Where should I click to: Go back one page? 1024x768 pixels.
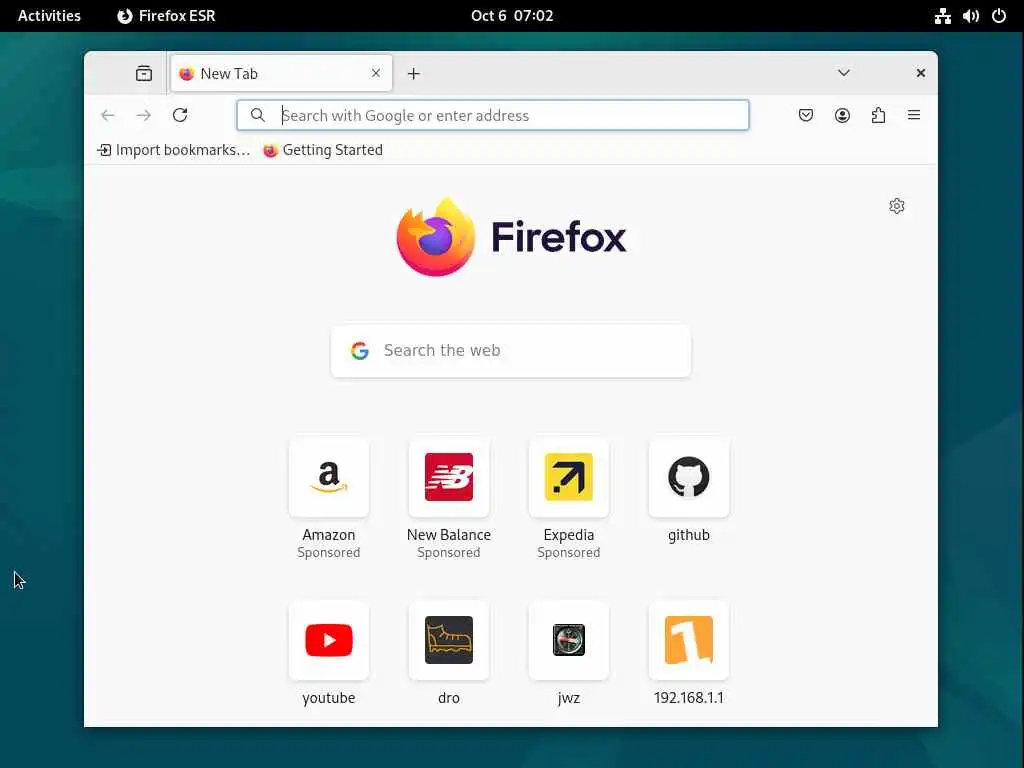(108, 115)
